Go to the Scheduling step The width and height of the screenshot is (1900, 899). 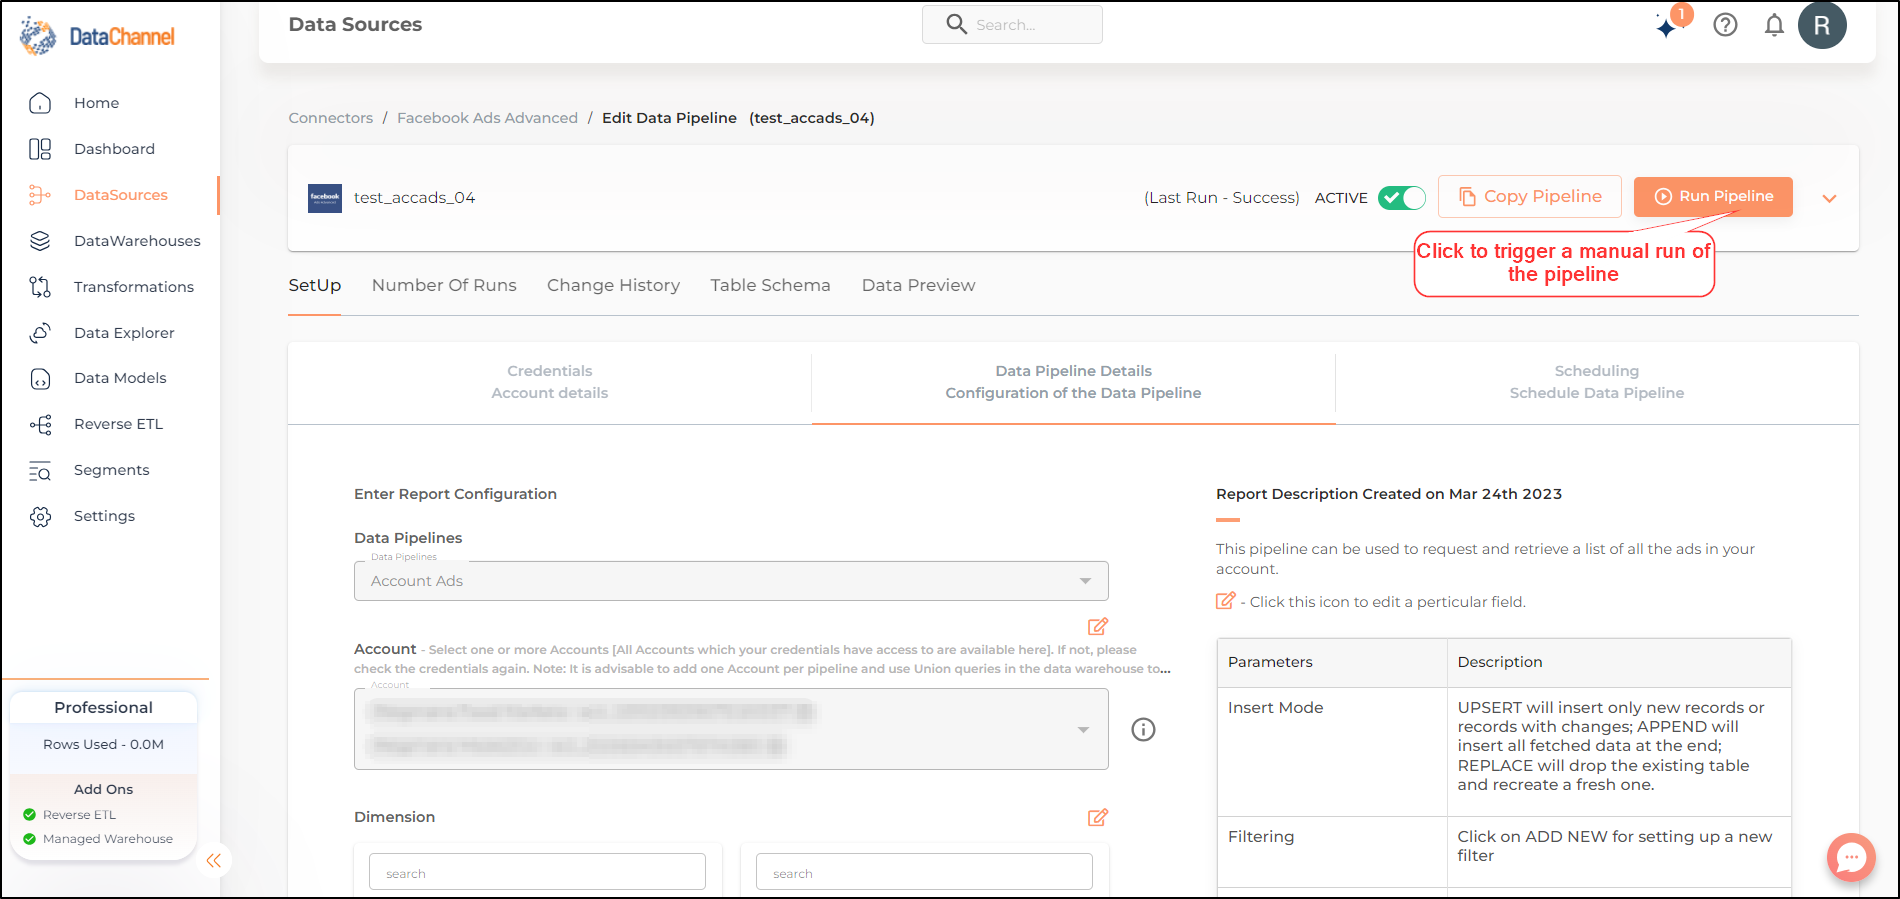pyautogui.click(x=1597, y=382)
